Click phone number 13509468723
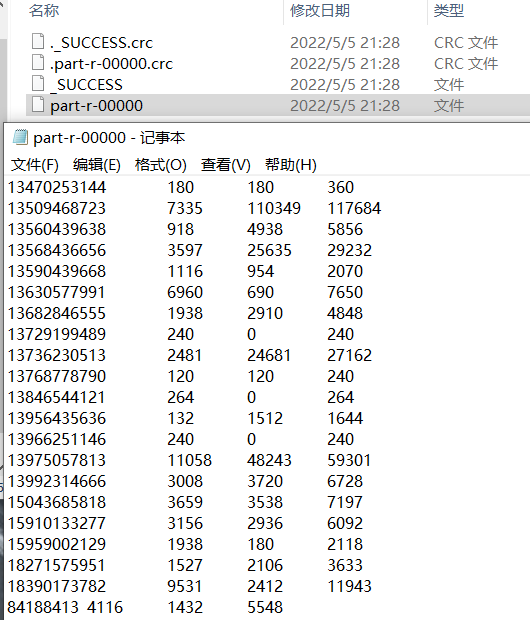Screen dimensions: 530x620 tap(57, 208)
